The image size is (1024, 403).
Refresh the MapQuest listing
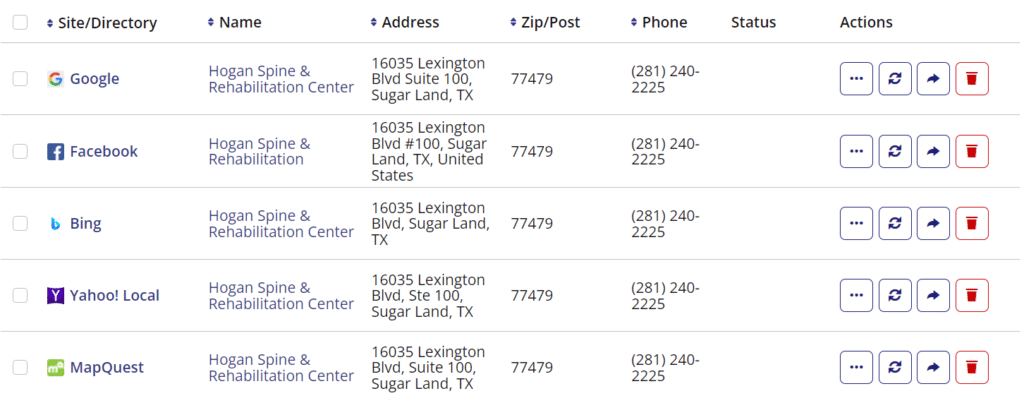click(895, 367)
